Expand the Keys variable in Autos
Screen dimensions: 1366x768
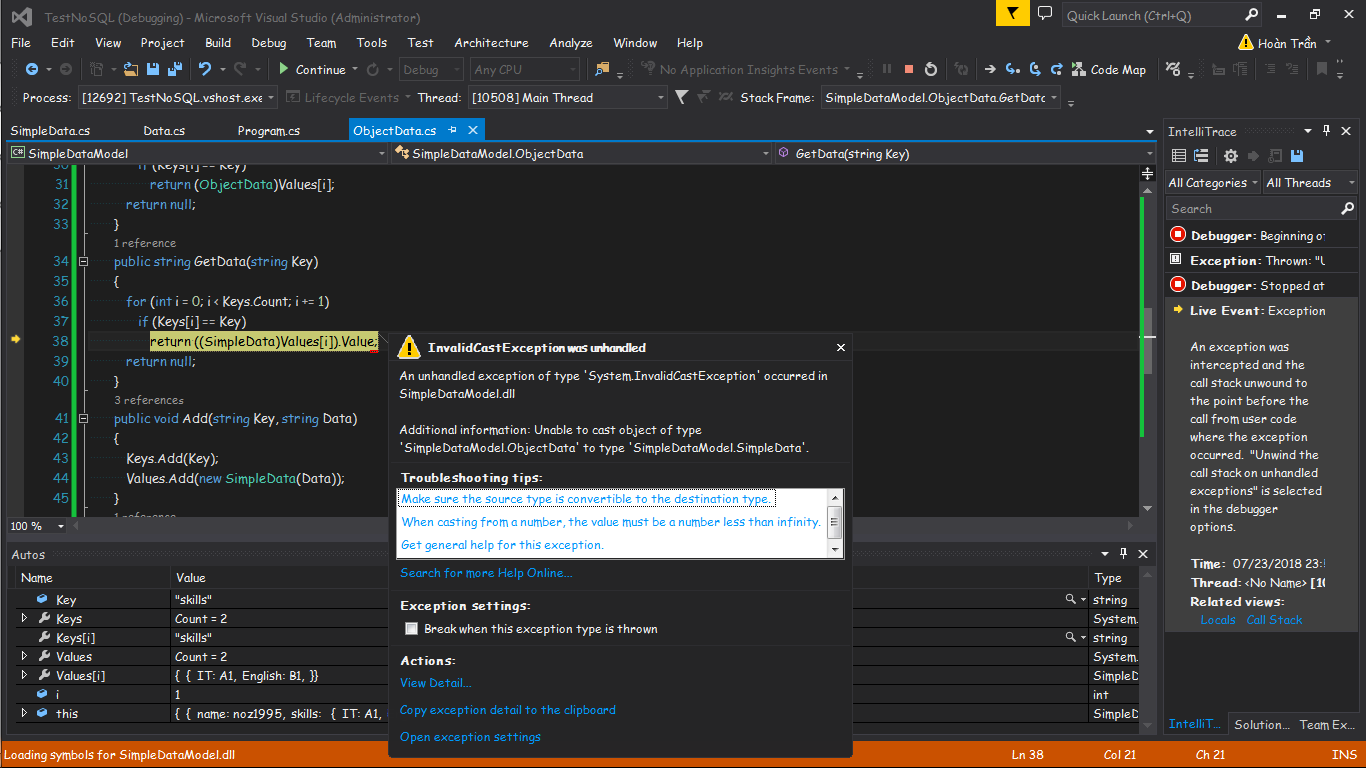pyautogui.click(x=25, y=619)
